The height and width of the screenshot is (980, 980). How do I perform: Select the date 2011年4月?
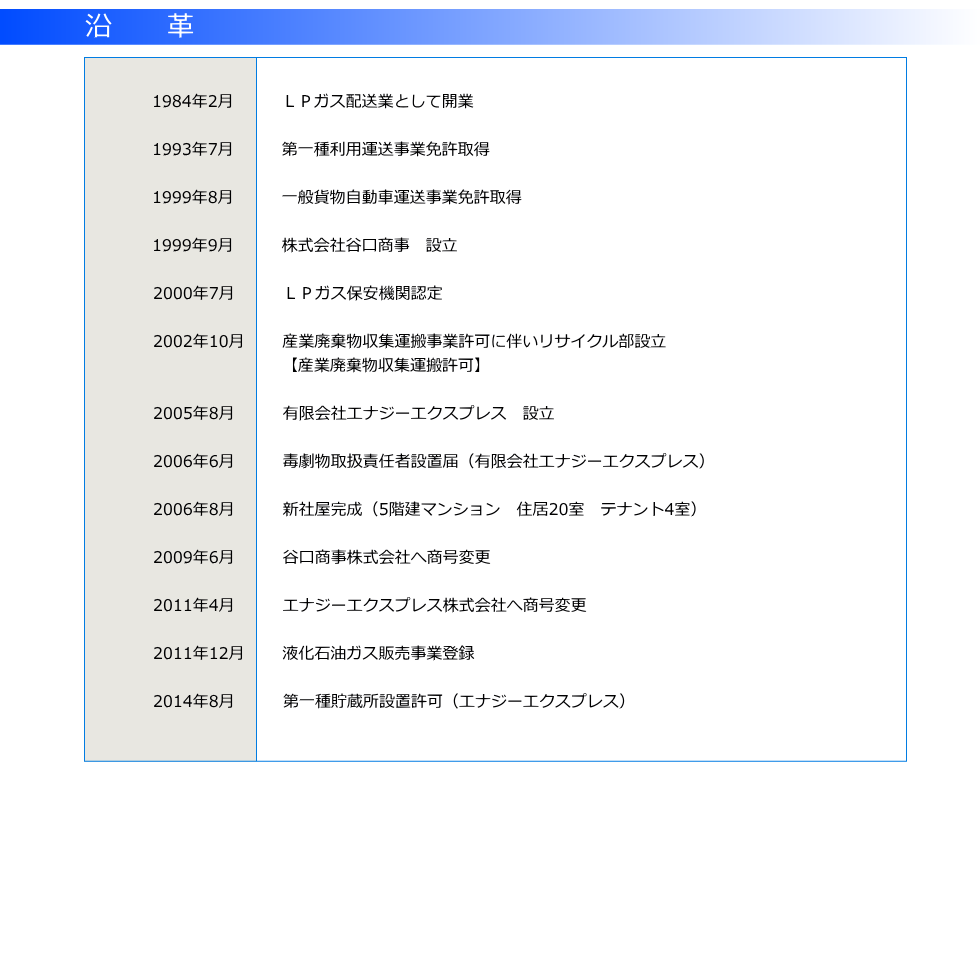193,605
